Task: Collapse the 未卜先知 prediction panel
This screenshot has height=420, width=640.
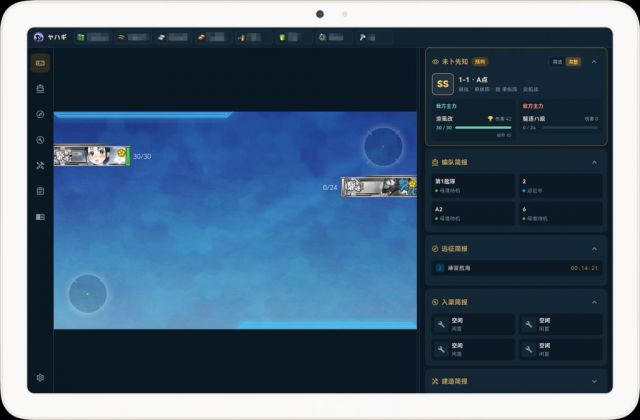Action: coord(594,62)
